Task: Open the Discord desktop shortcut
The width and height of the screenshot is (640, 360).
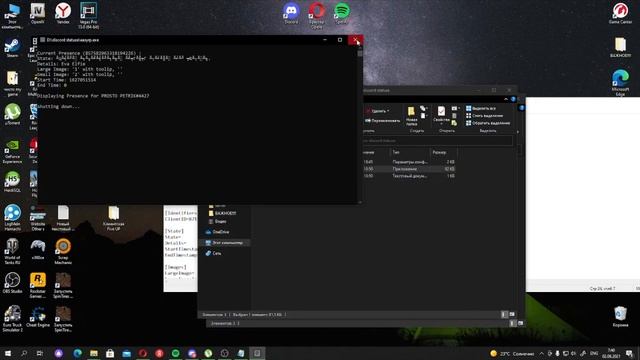Action: 291,13
